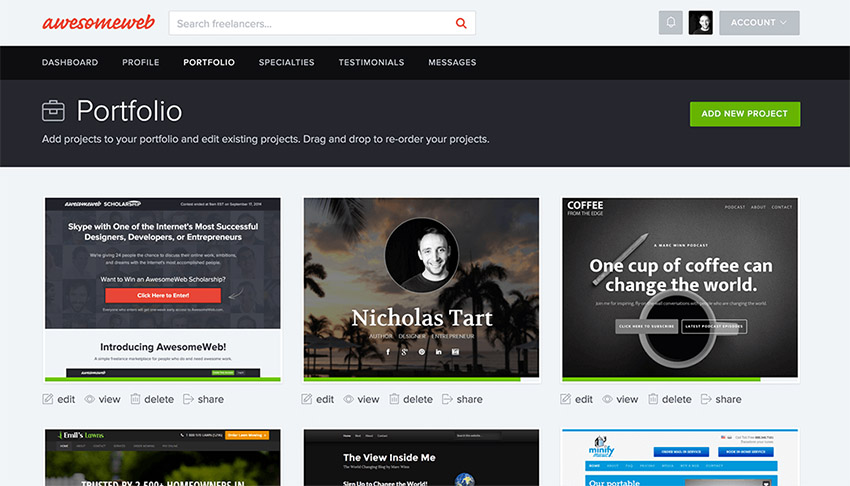Select the Coffee from the Edge thumbnail
The height and width of the screenshot is (486, 850).
(x=680, y=289)
